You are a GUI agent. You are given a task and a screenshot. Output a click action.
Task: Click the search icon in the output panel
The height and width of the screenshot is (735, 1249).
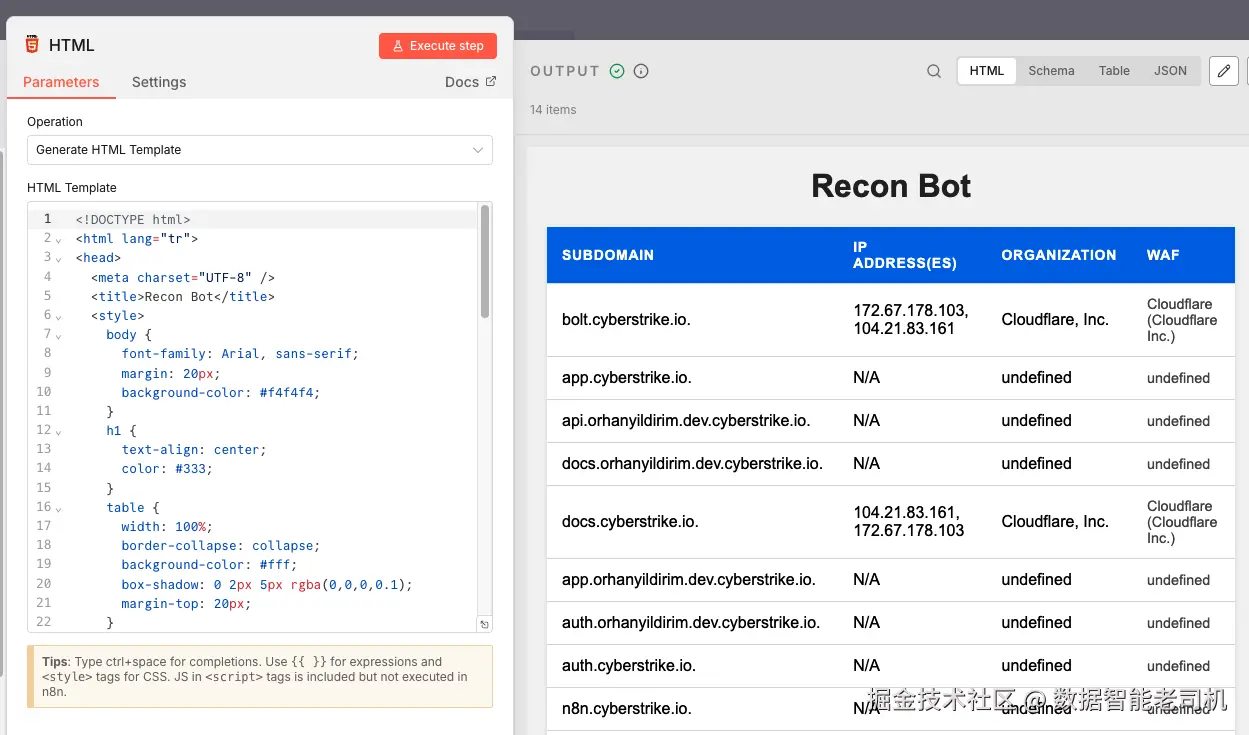(933, 71)
